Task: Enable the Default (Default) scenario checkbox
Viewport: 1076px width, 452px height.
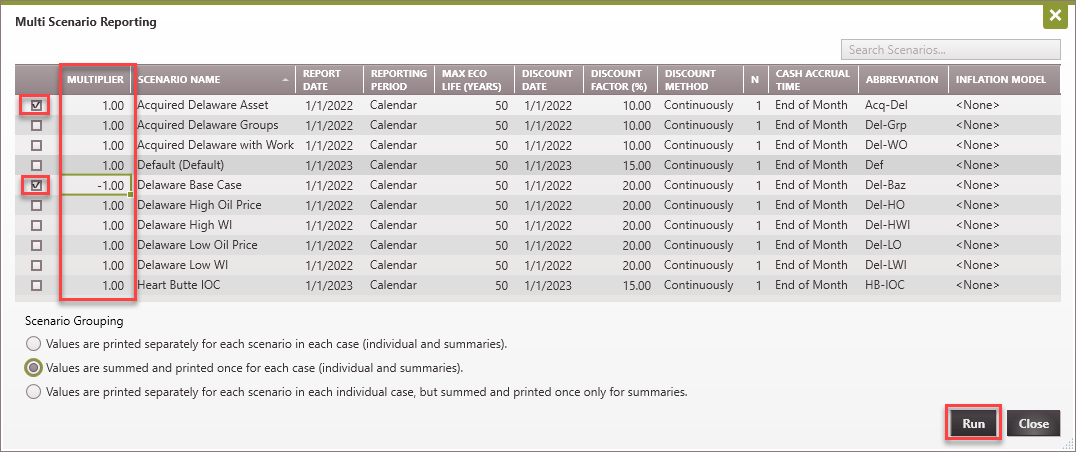Action: click(x=37, y=165)
